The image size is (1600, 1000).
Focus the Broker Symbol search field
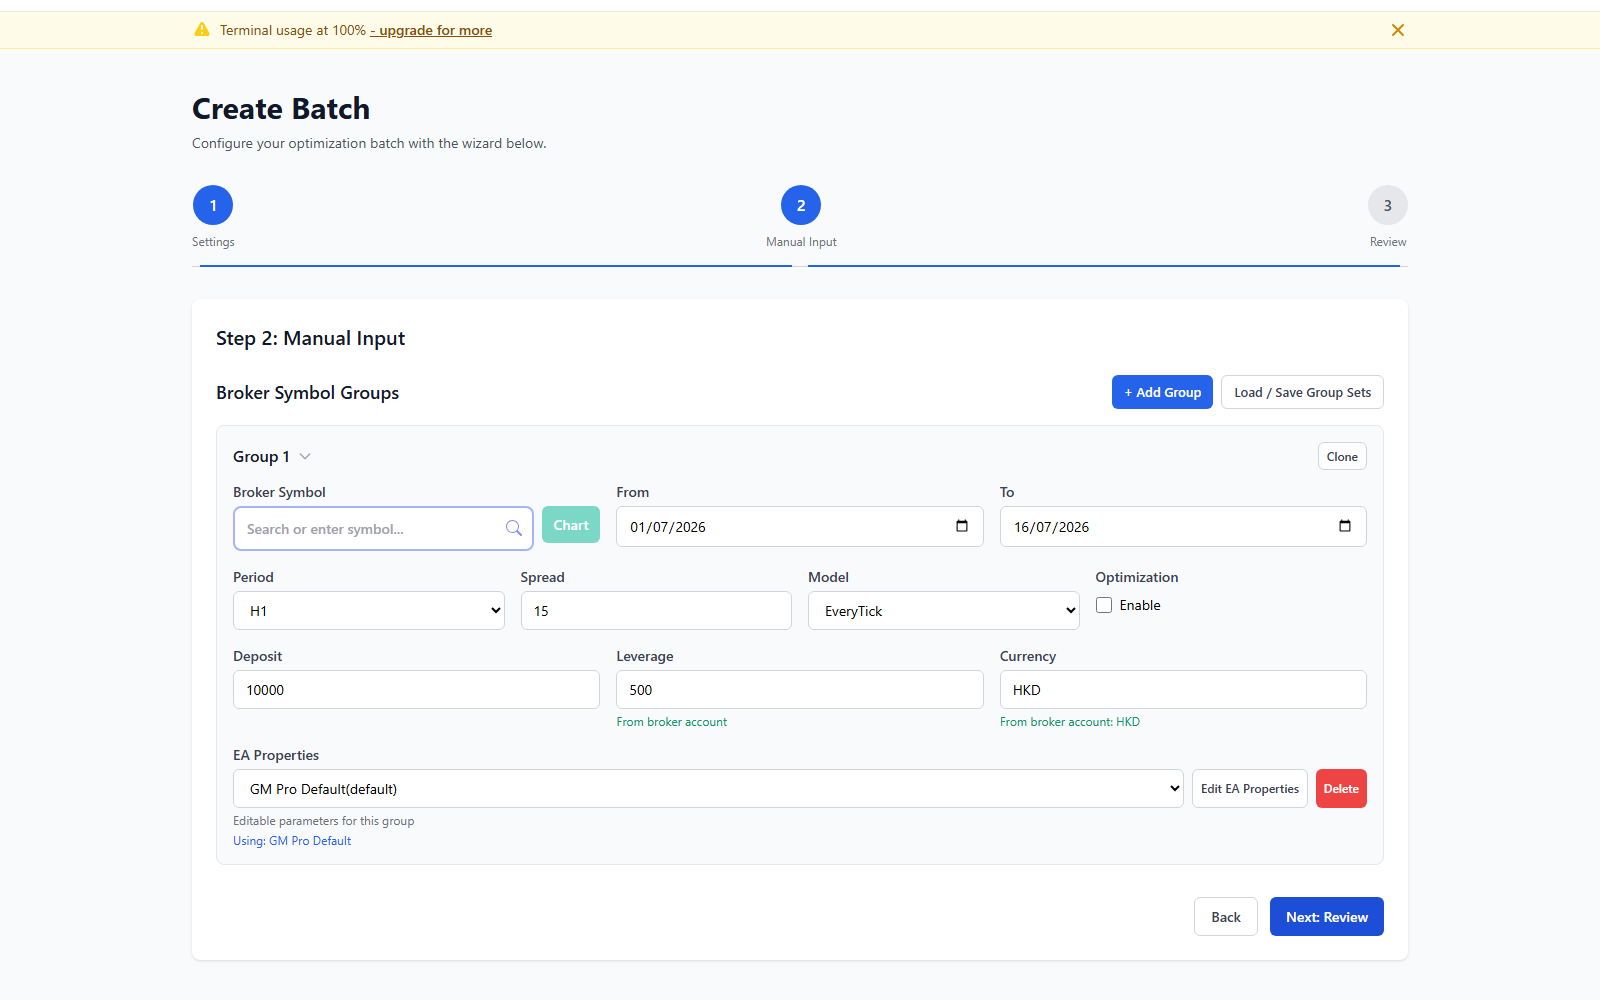click(383, 529)
